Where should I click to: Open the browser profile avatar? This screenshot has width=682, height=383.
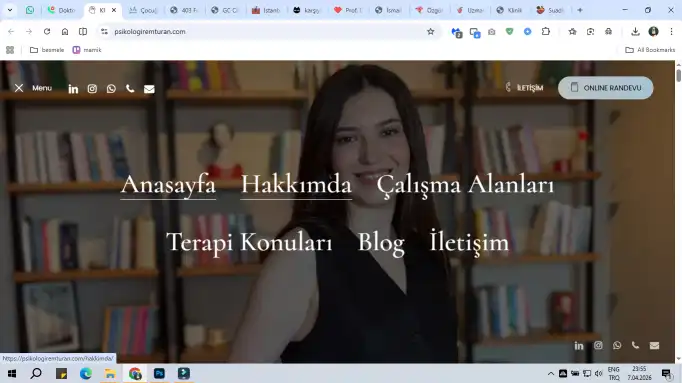click(653, 31)
